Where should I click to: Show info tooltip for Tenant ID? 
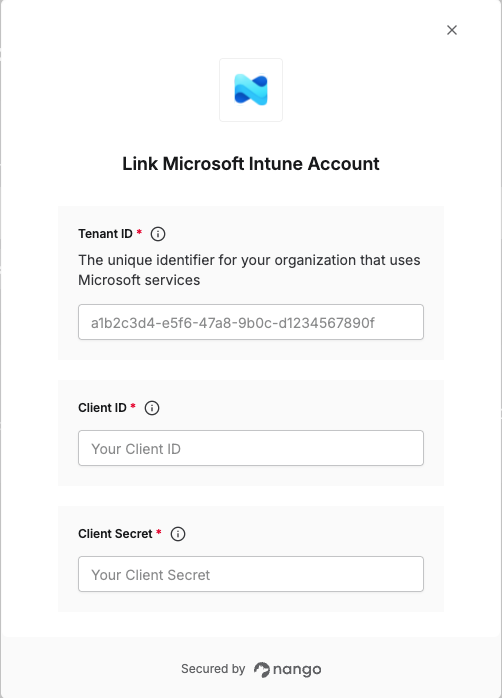click(x=158, y=234)
